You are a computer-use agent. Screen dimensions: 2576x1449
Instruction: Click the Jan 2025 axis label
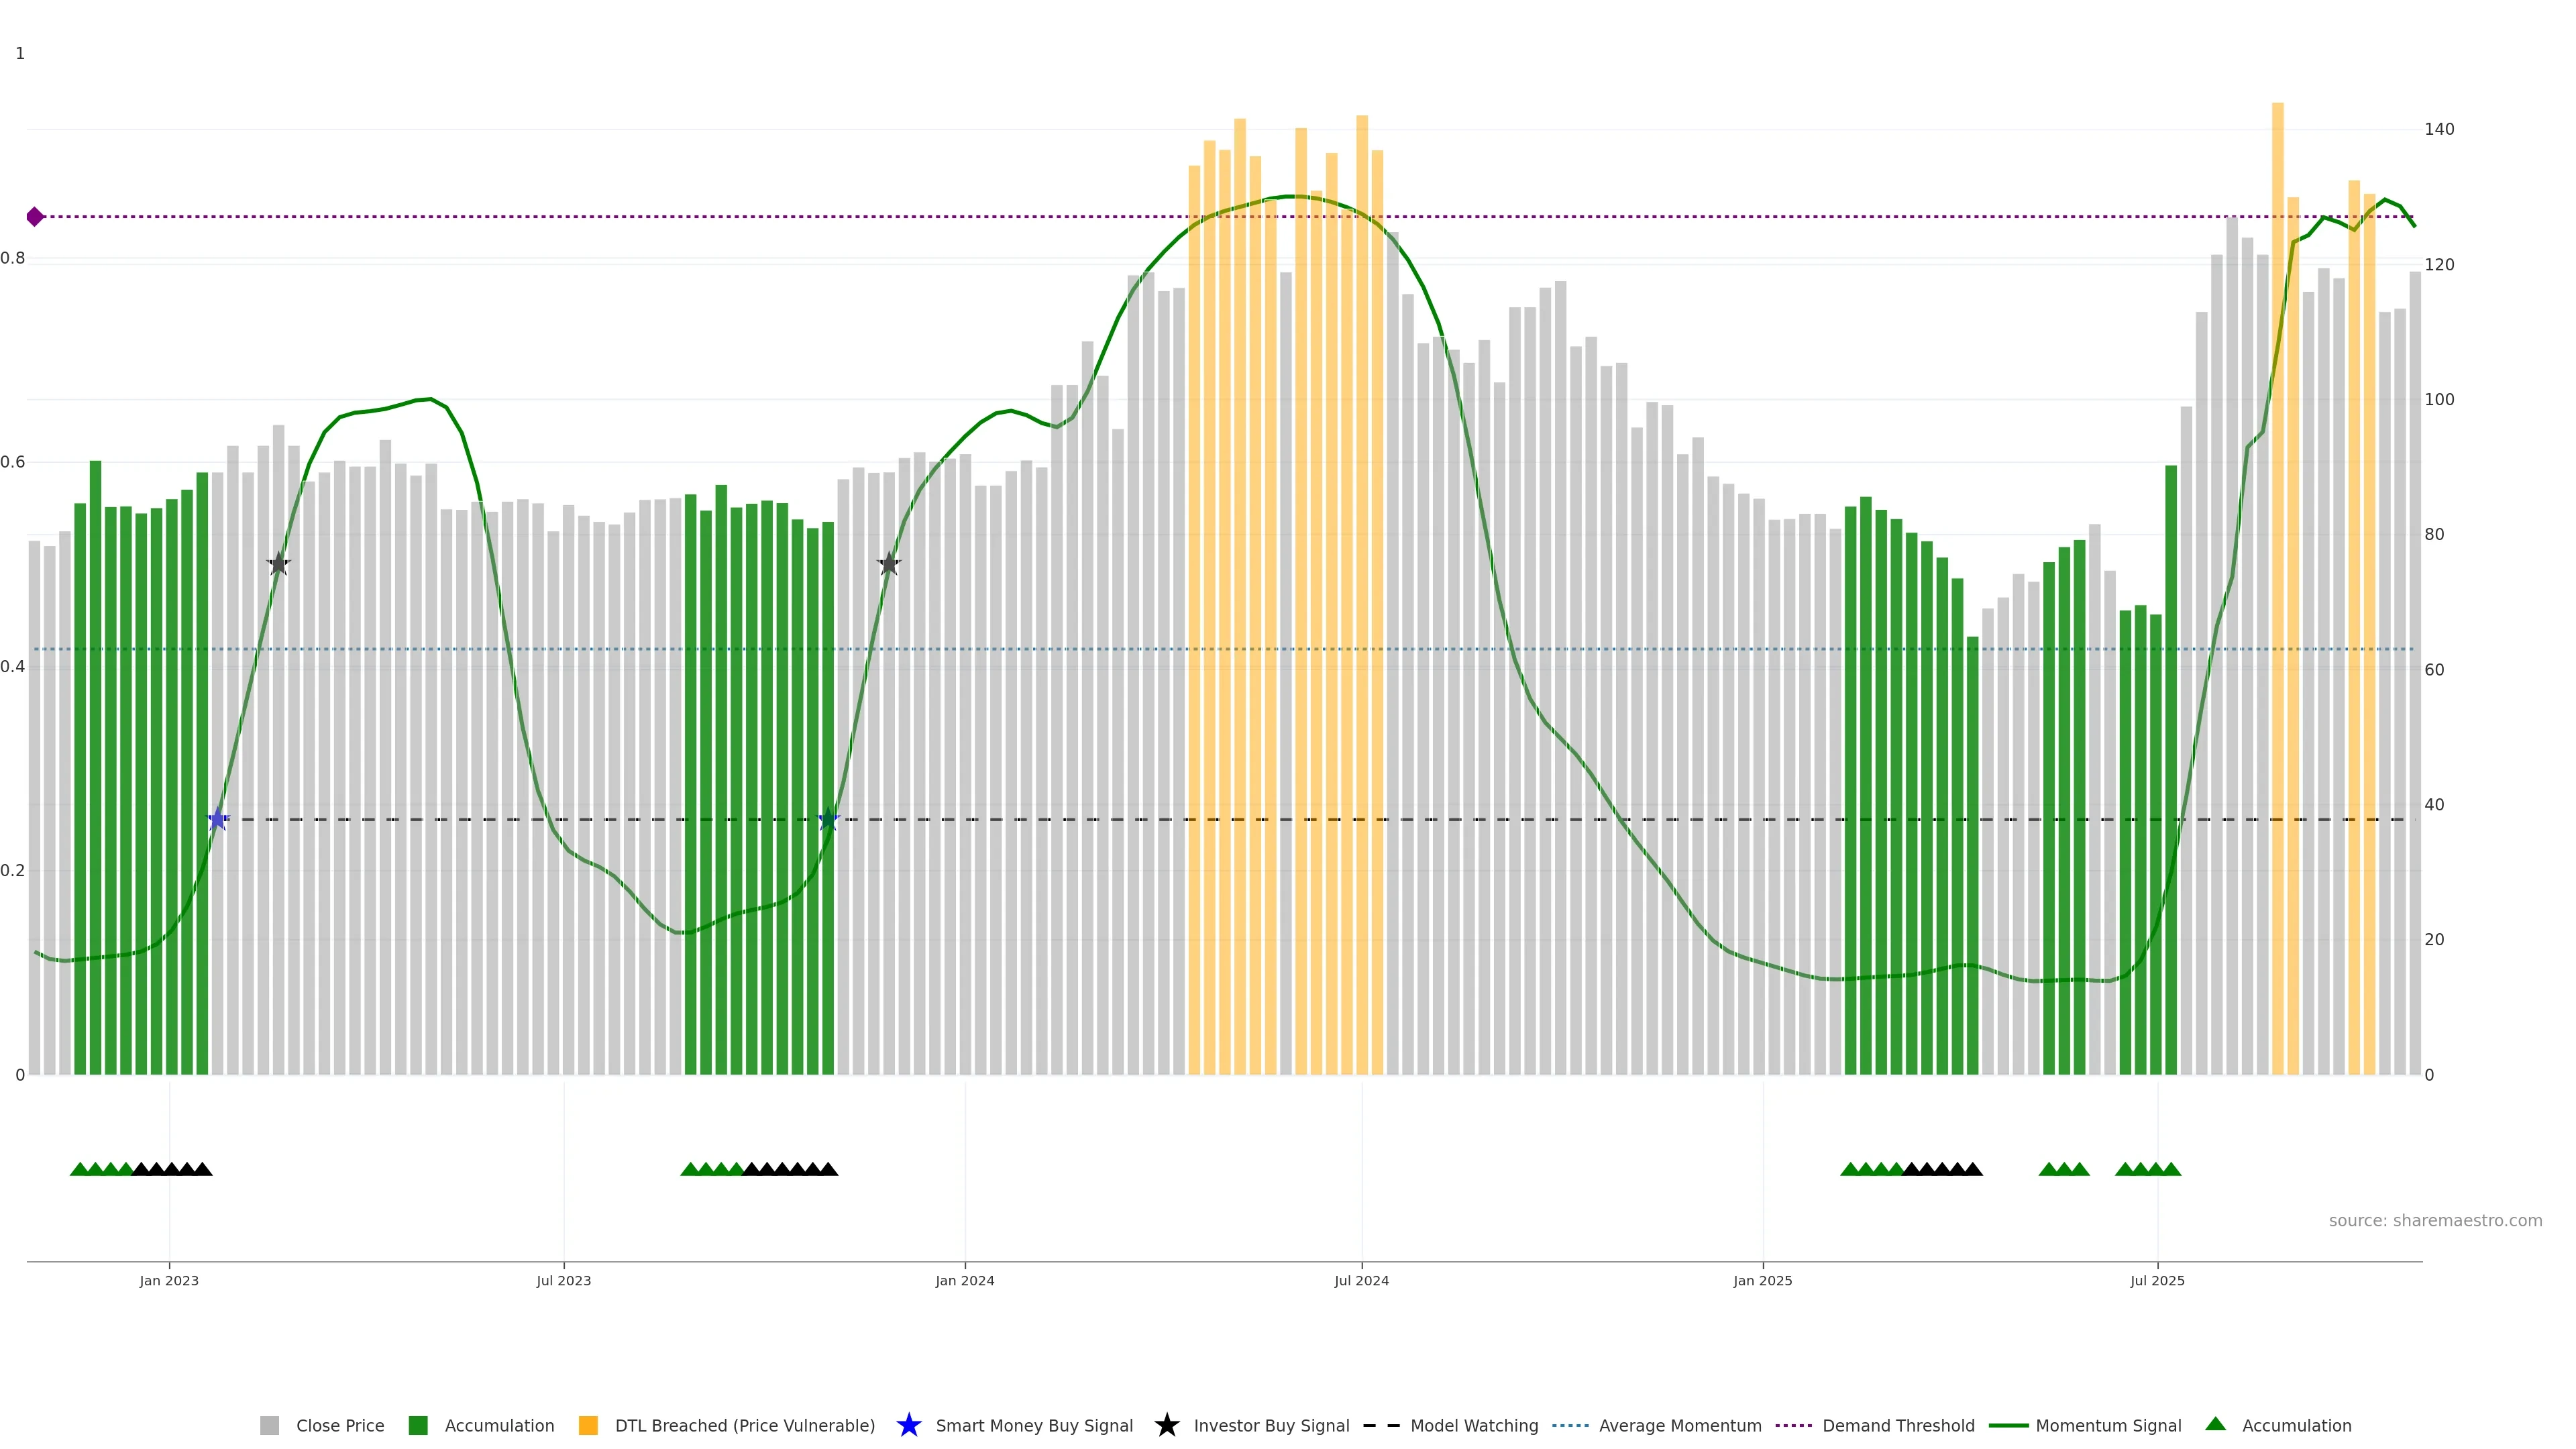point(1762,1281)
